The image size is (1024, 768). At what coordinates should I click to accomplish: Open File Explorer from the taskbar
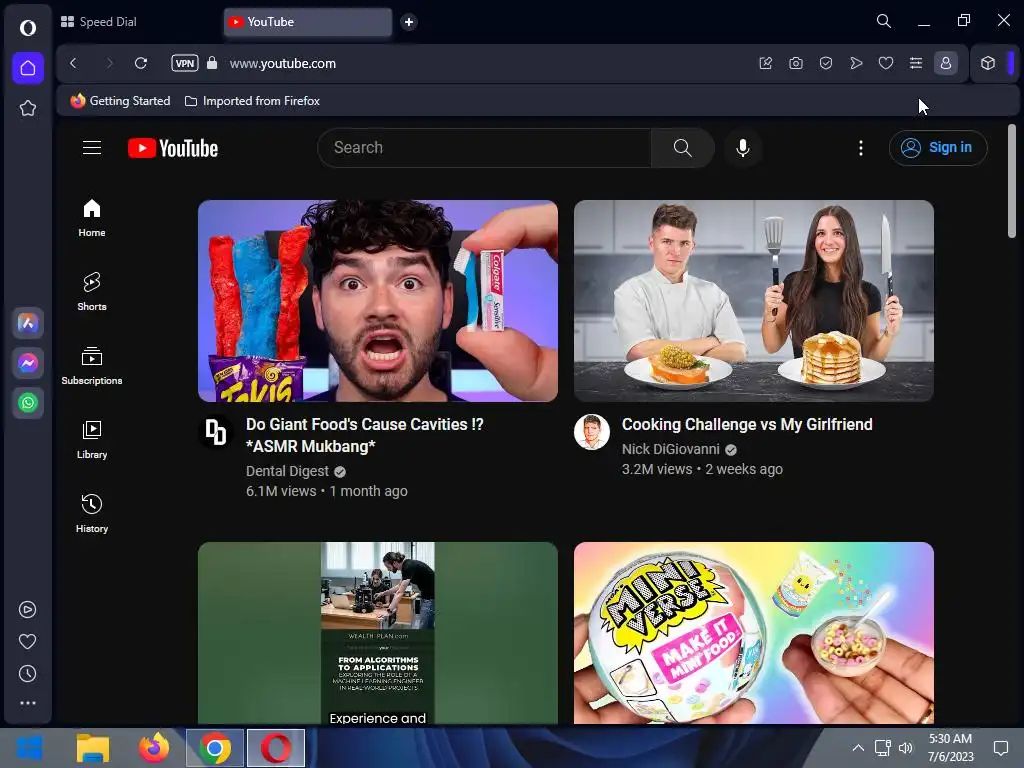click(x=93, y=748)
